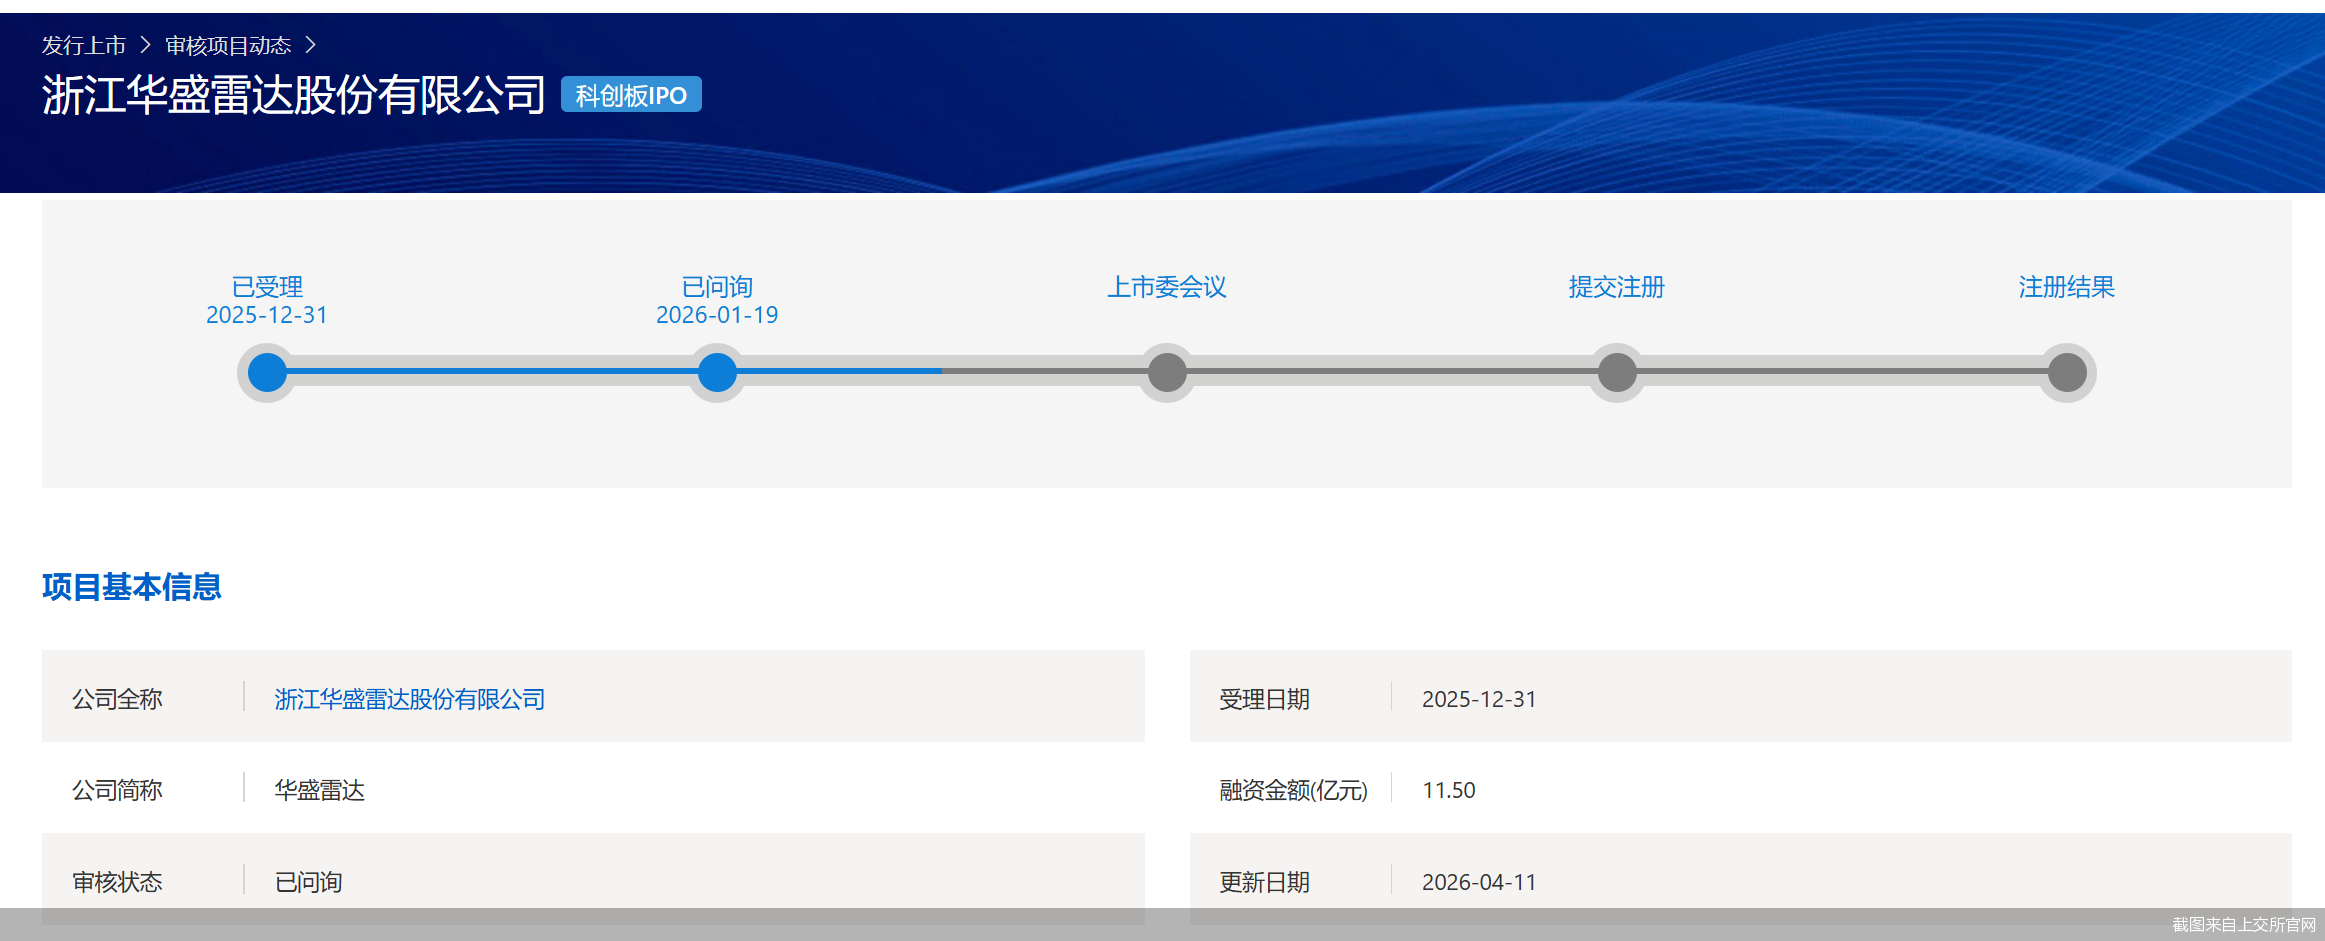This screenshot has width=2325, height=941.
Task: Click the 项目基本信息 section heading
Action: pos(132,587)
